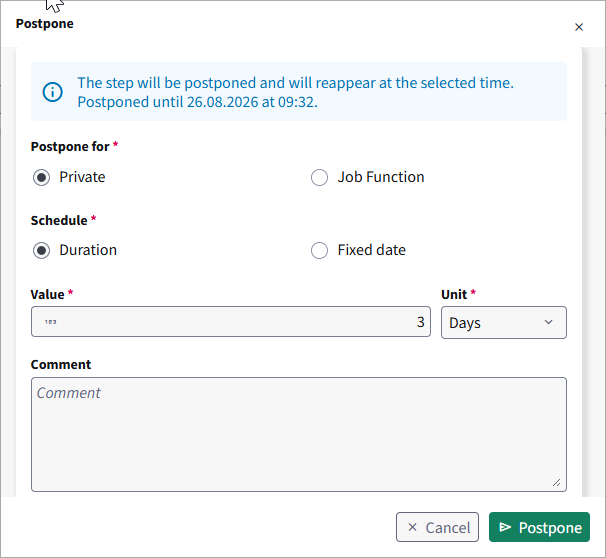
Task: Click the 'Postpone for' field label
Action: pos(70,146)
